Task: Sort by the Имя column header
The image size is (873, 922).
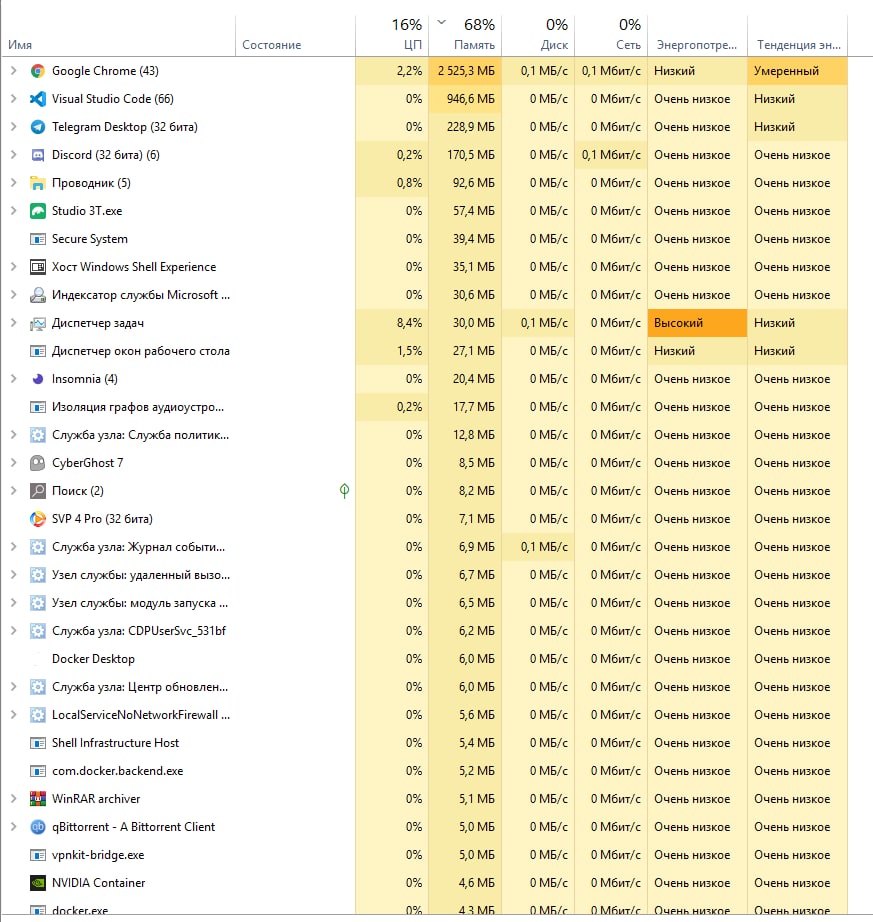Action: coord(118,36)
